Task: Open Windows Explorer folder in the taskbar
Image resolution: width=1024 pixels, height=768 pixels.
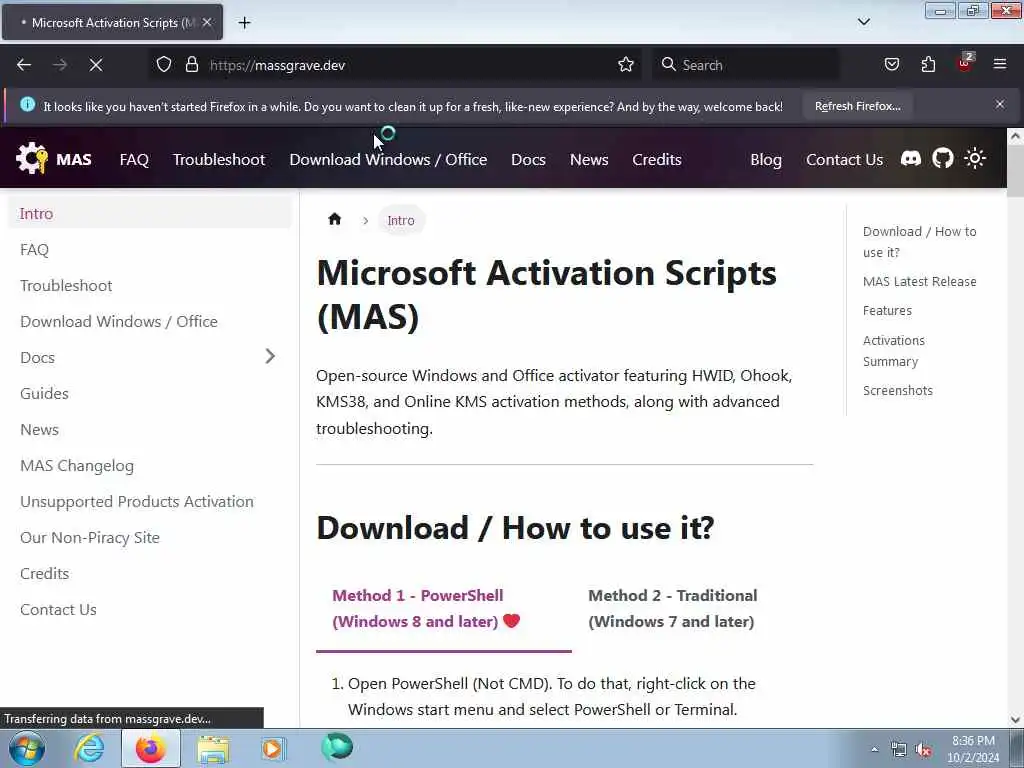Action: [x=214, y=749]
